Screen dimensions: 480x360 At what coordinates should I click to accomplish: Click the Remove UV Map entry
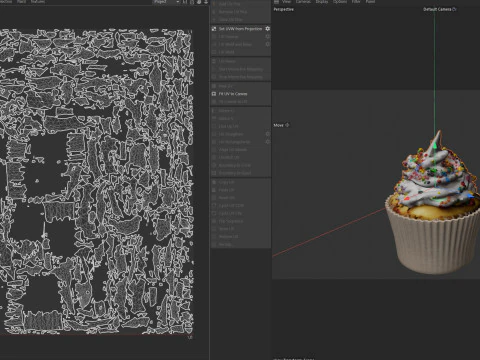[x=233, y=12]
